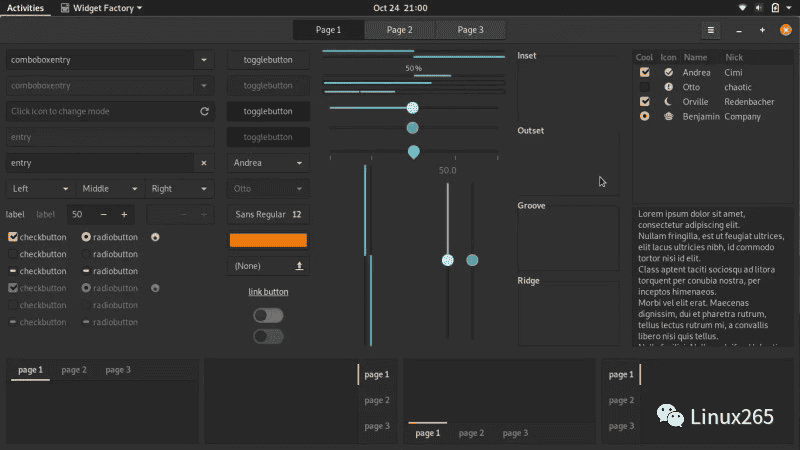This screenshot has width=800, height=450.
Task: Click in the Lorem ipsum text view
Action: pyautogui.click(x=713, y=276)
